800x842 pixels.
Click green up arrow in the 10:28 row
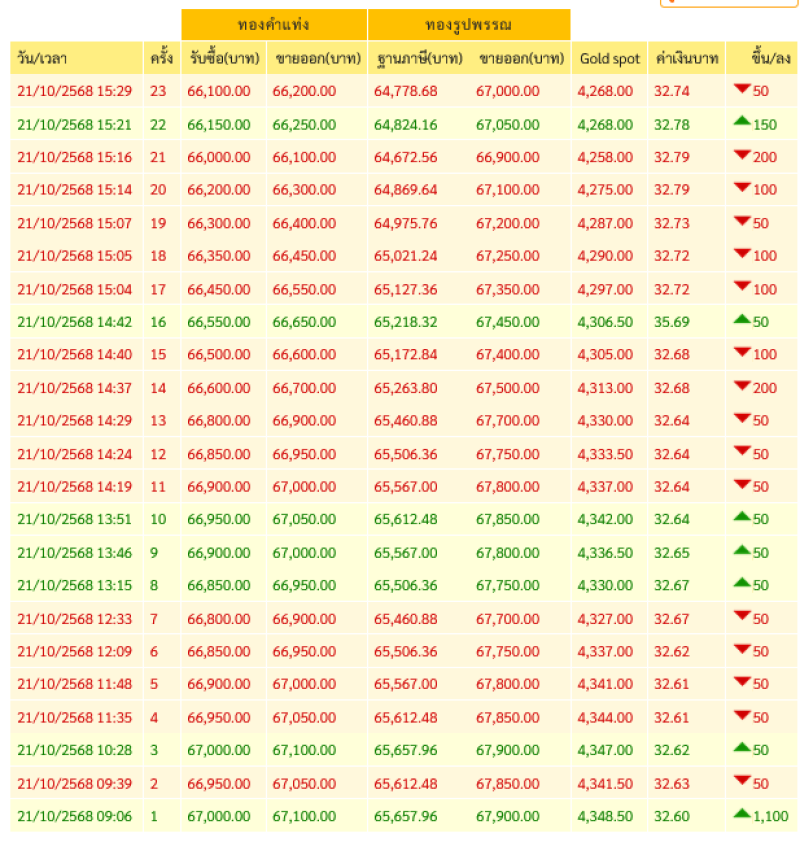[742, 748]
